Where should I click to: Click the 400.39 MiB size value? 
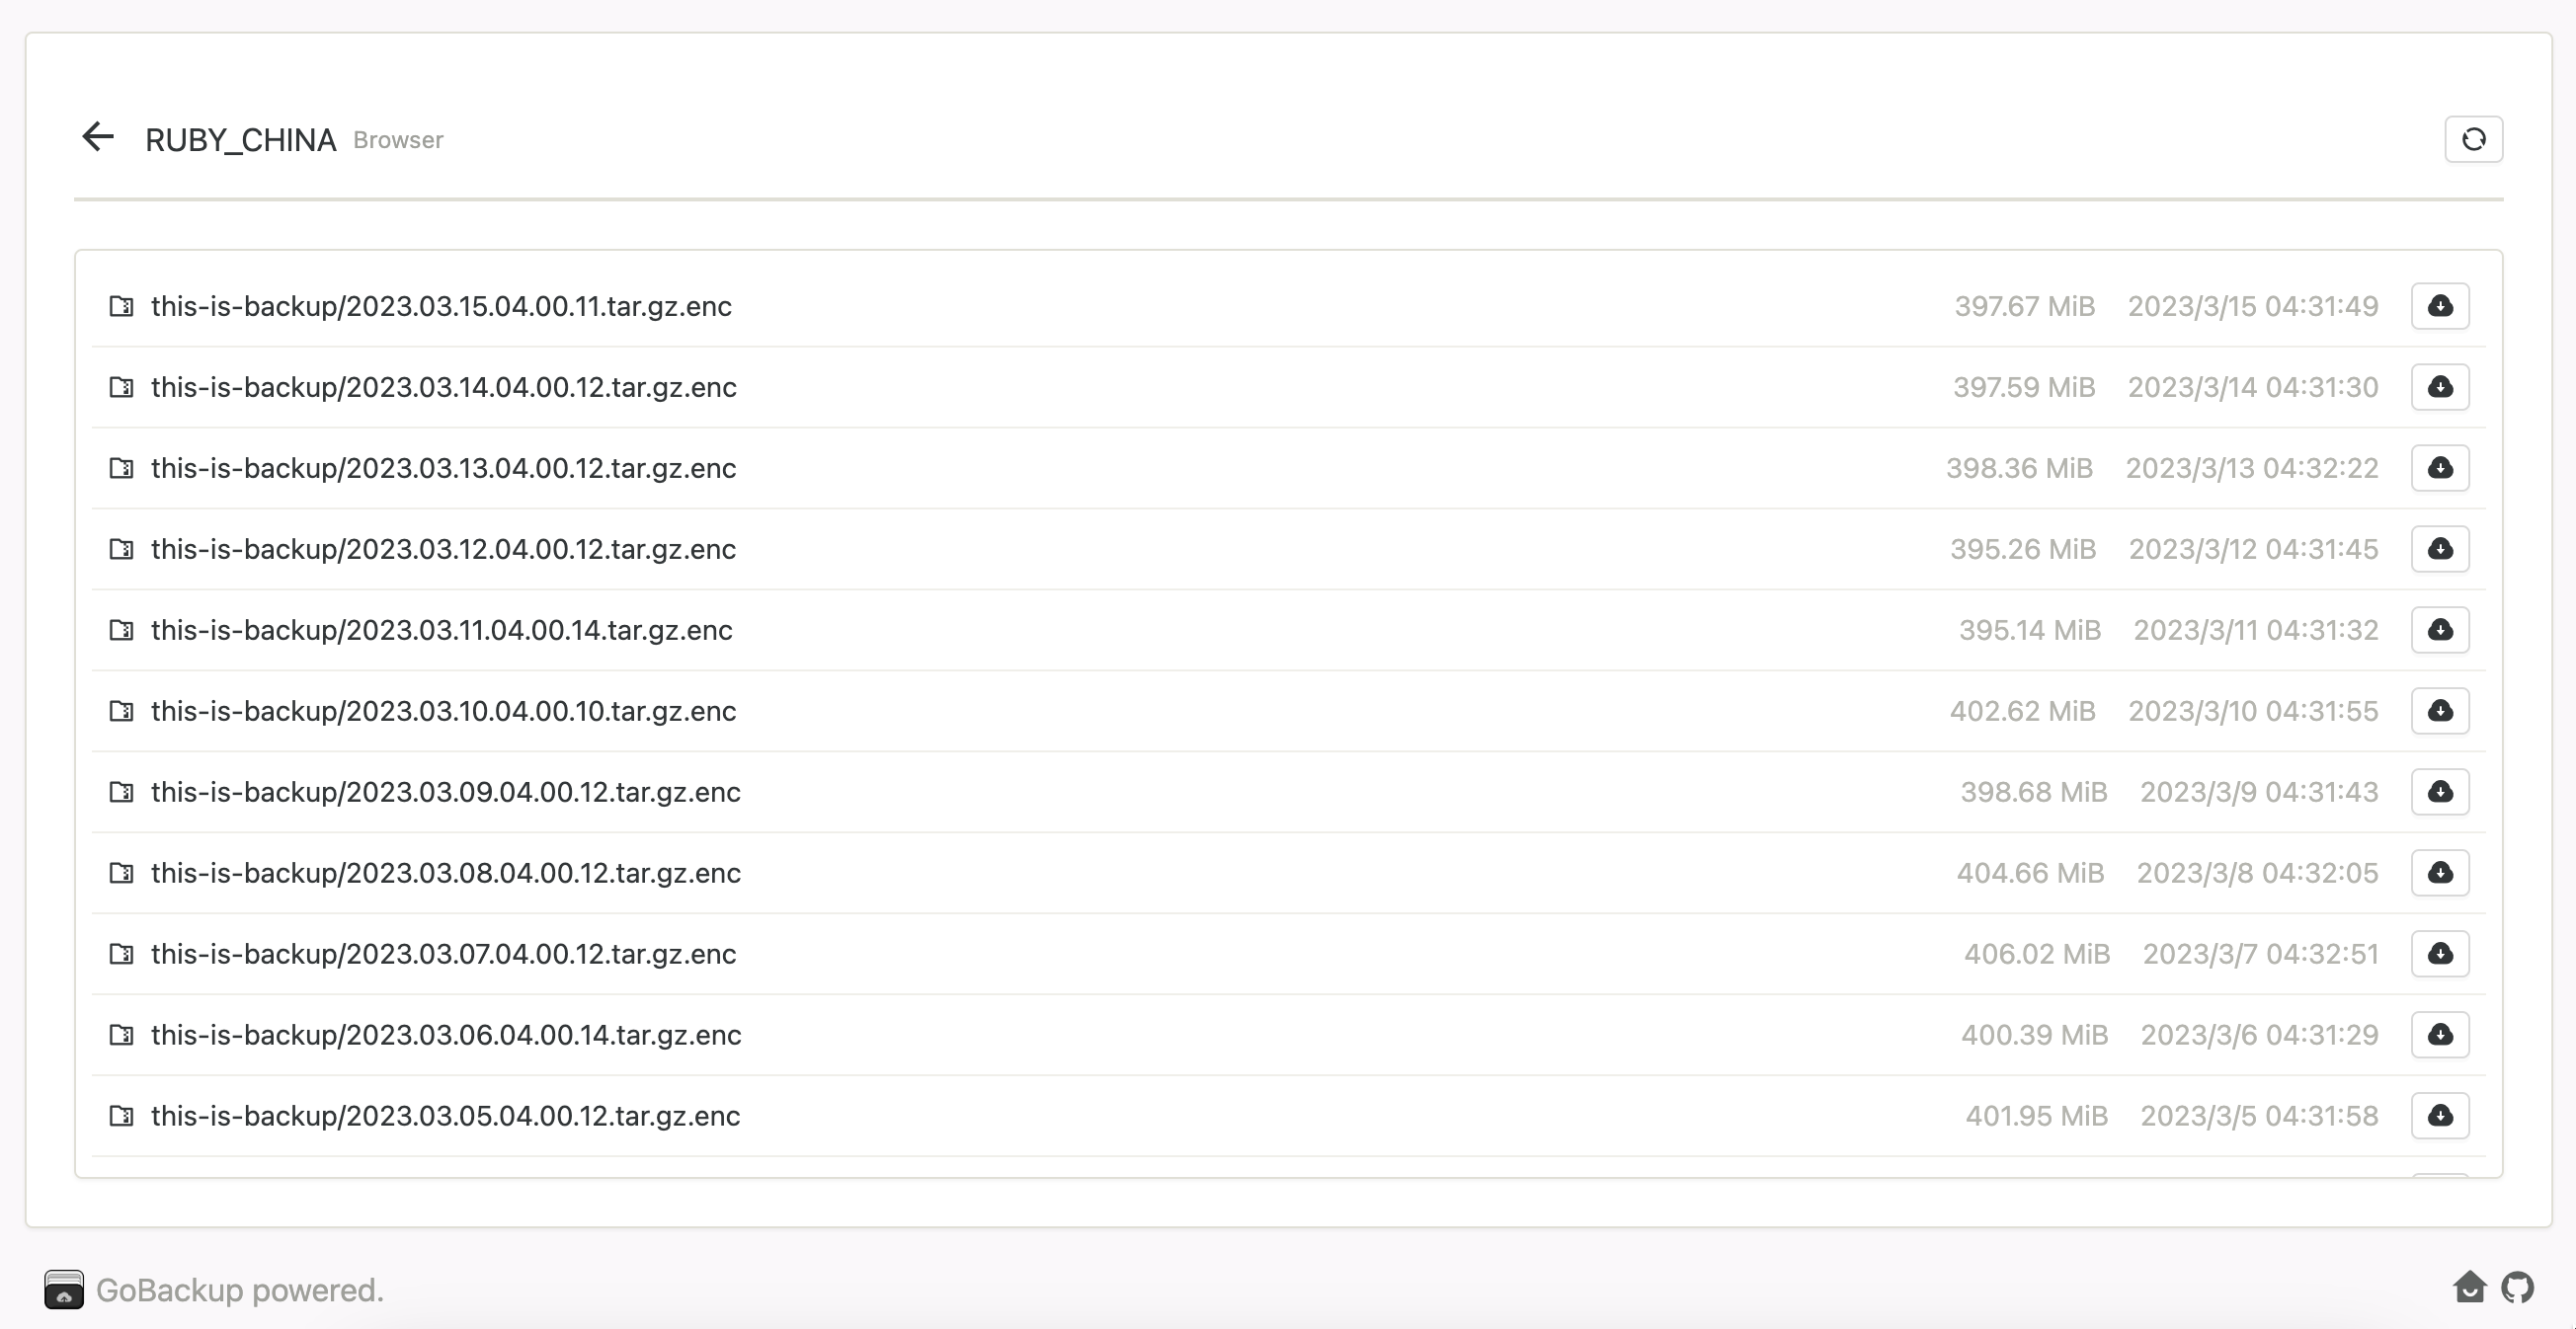point(2035,1035)
